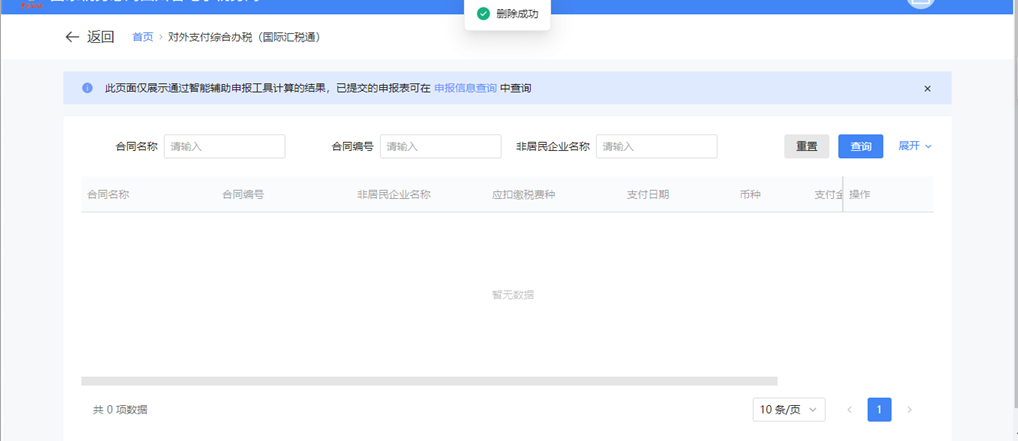Click the blue info icon in the notice banner

pyautogui.click(x=87, y=88)
